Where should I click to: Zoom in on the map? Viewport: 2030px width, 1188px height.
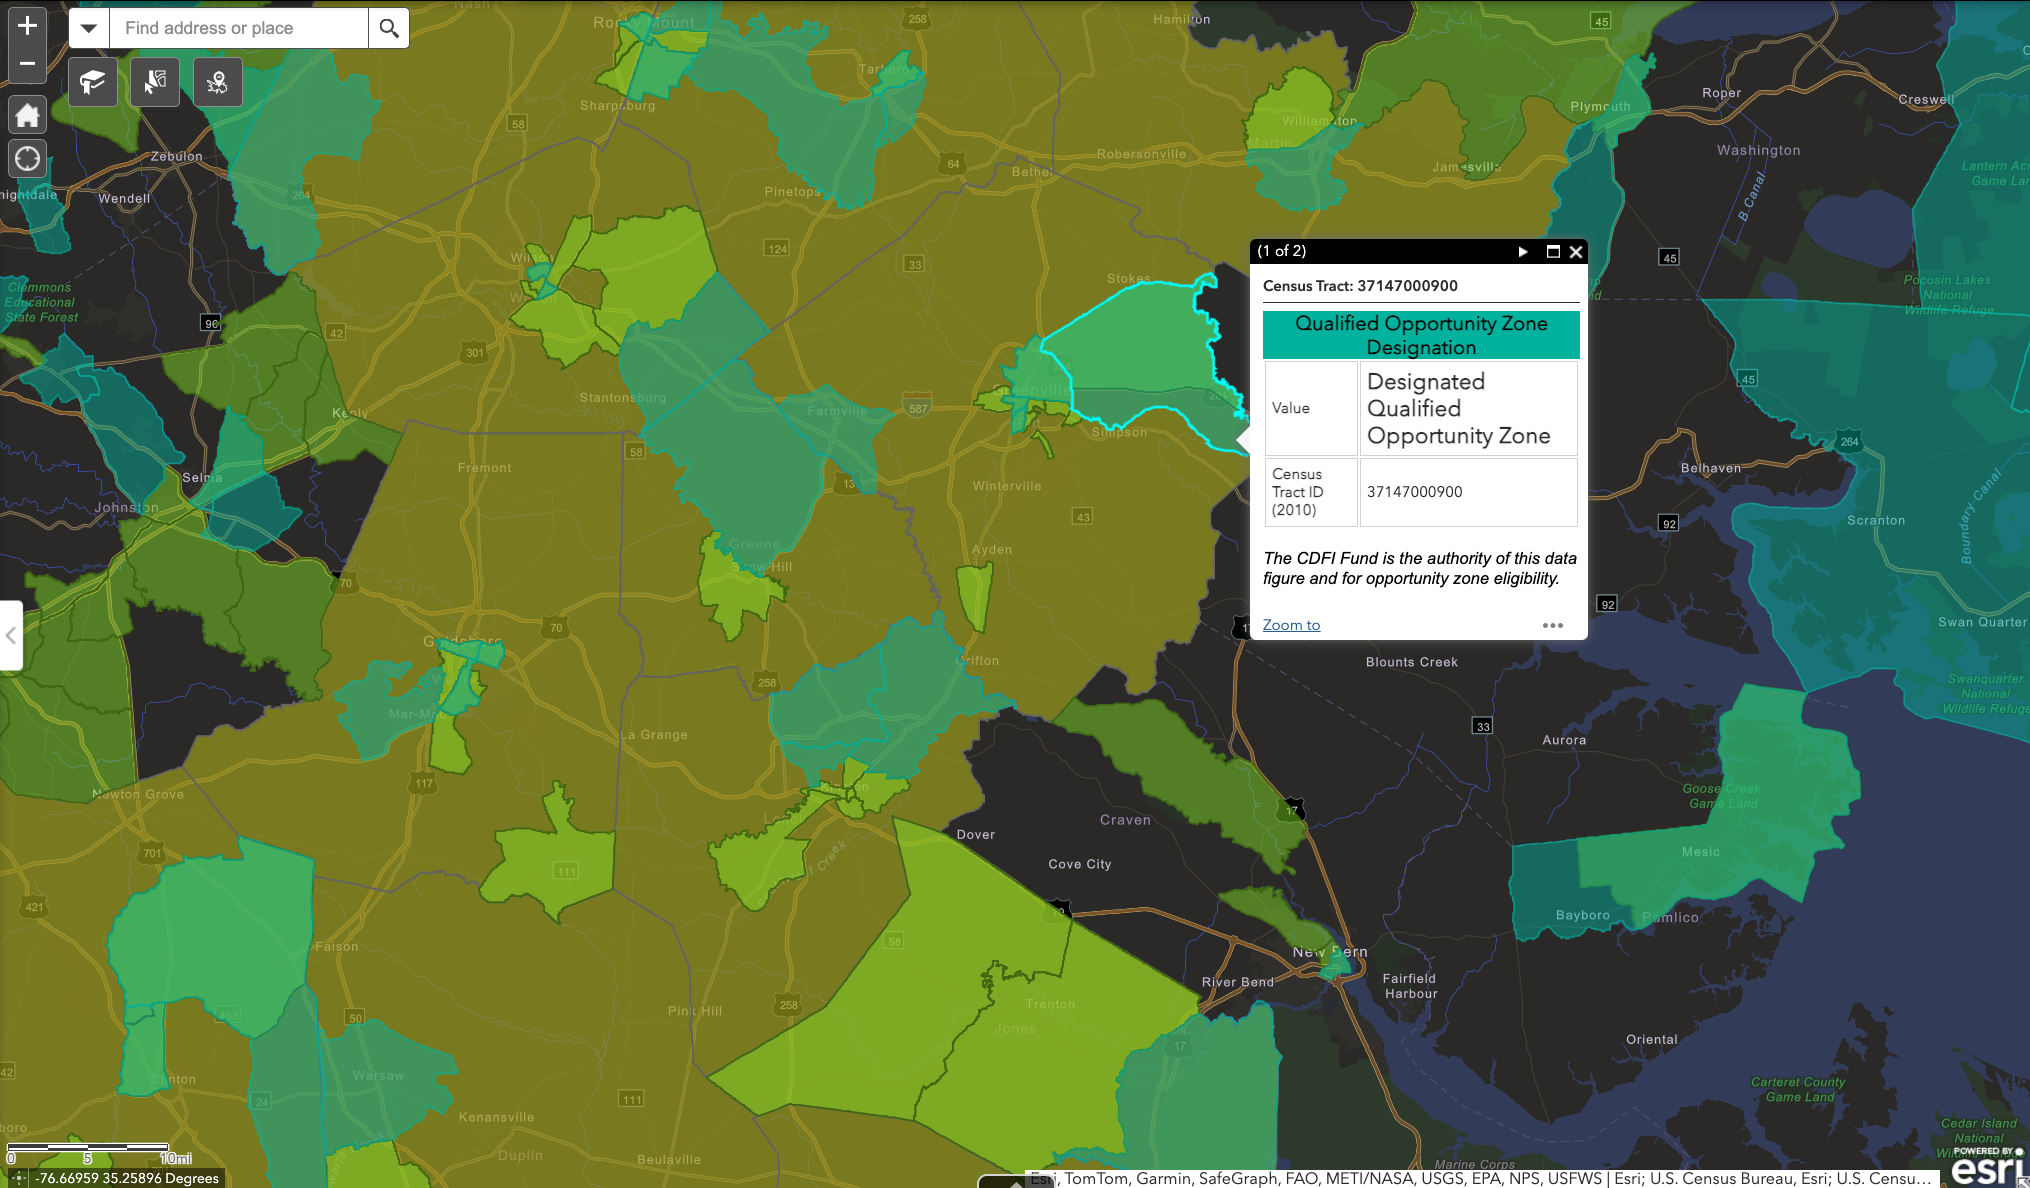(x=27, y=26)
